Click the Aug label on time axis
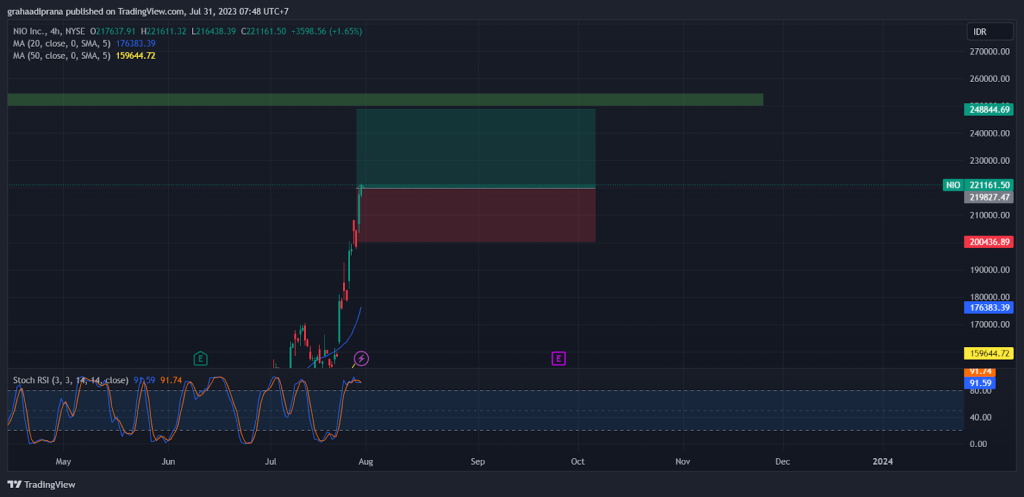Image resolution: width=1024 pixels, height=497 pixels. pos(366,462)
